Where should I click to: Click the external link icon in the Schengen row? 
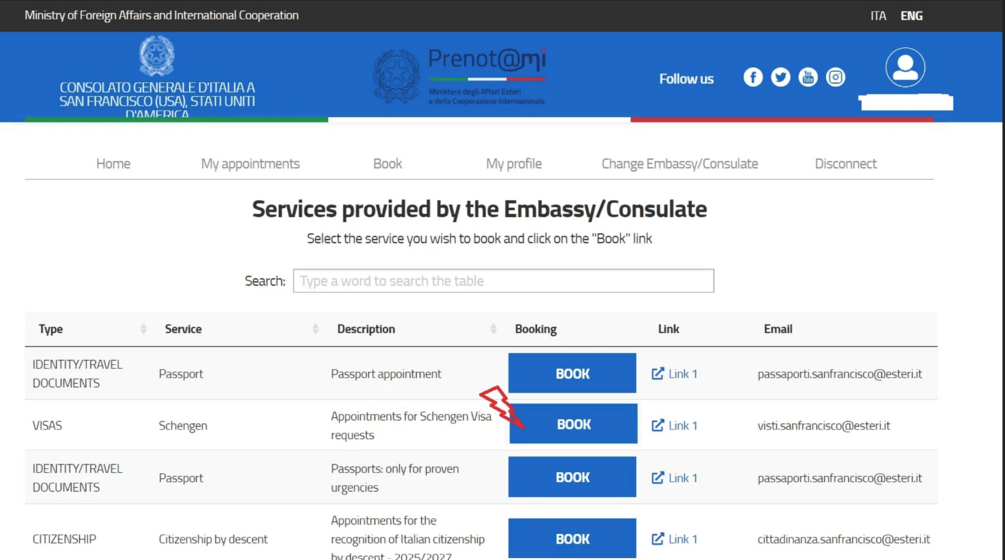click(658, 425)
